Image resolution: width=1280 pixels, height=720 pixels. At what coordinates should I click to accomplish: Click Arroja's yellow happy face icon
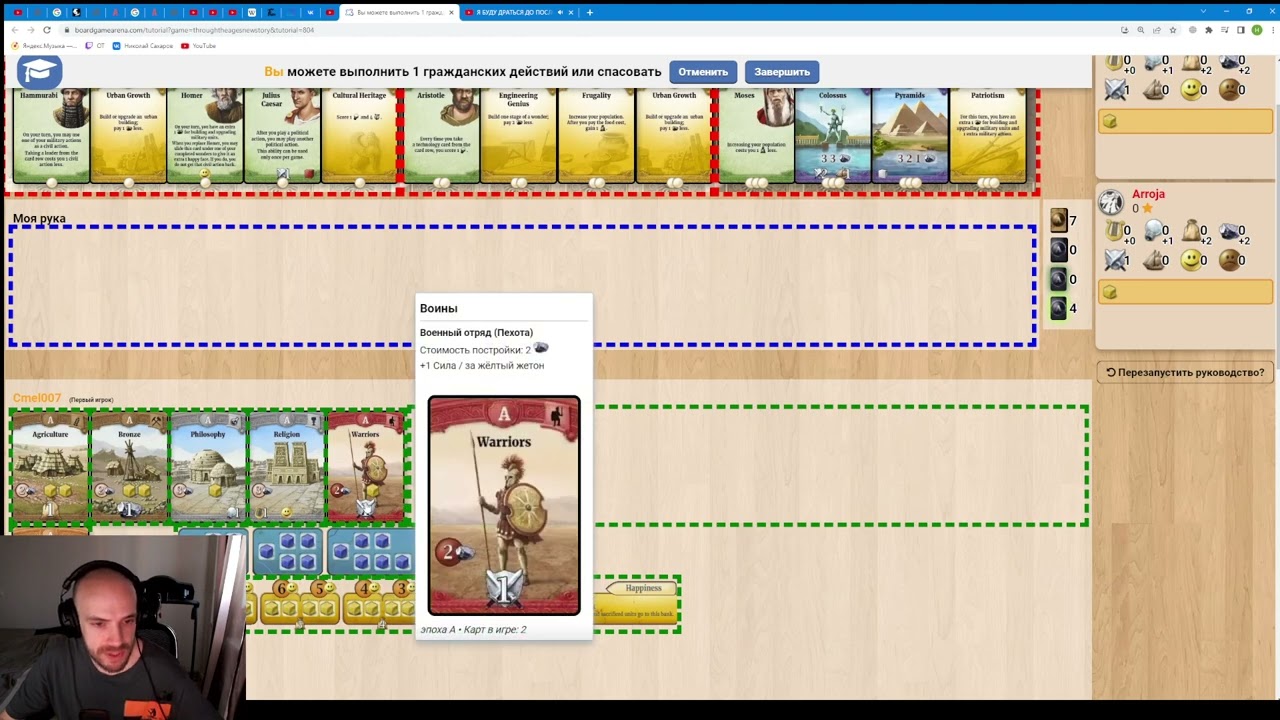[1191, 260]
